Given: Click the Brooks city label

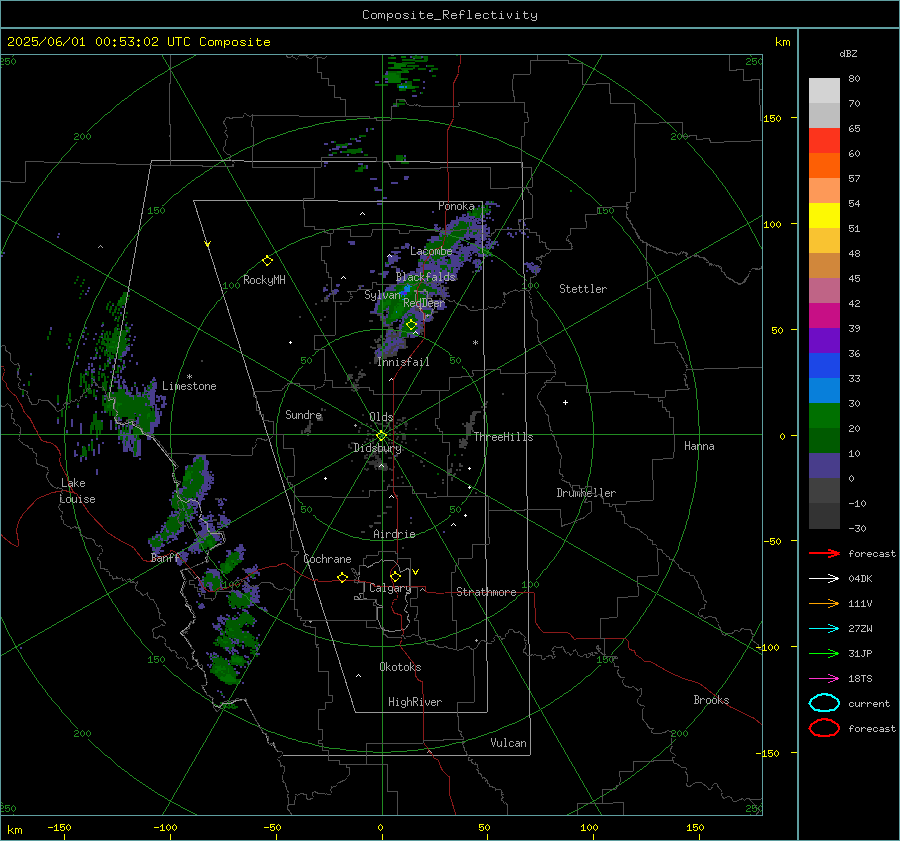Looking at the screenshot, I should click(x=711, y=700).
